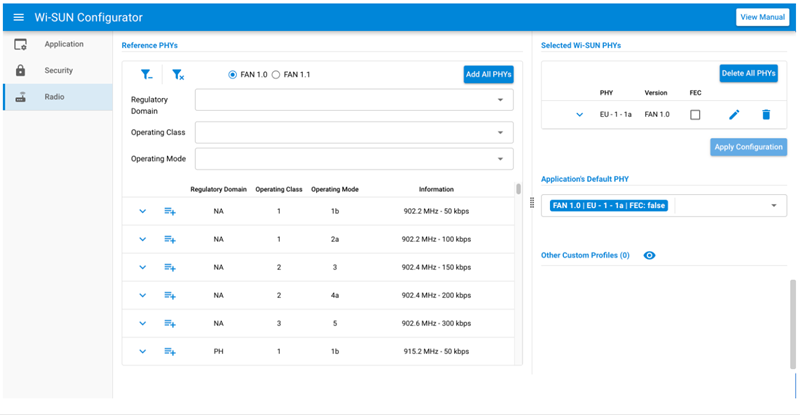
Task: Click the View Manual button
Action: 762,17
